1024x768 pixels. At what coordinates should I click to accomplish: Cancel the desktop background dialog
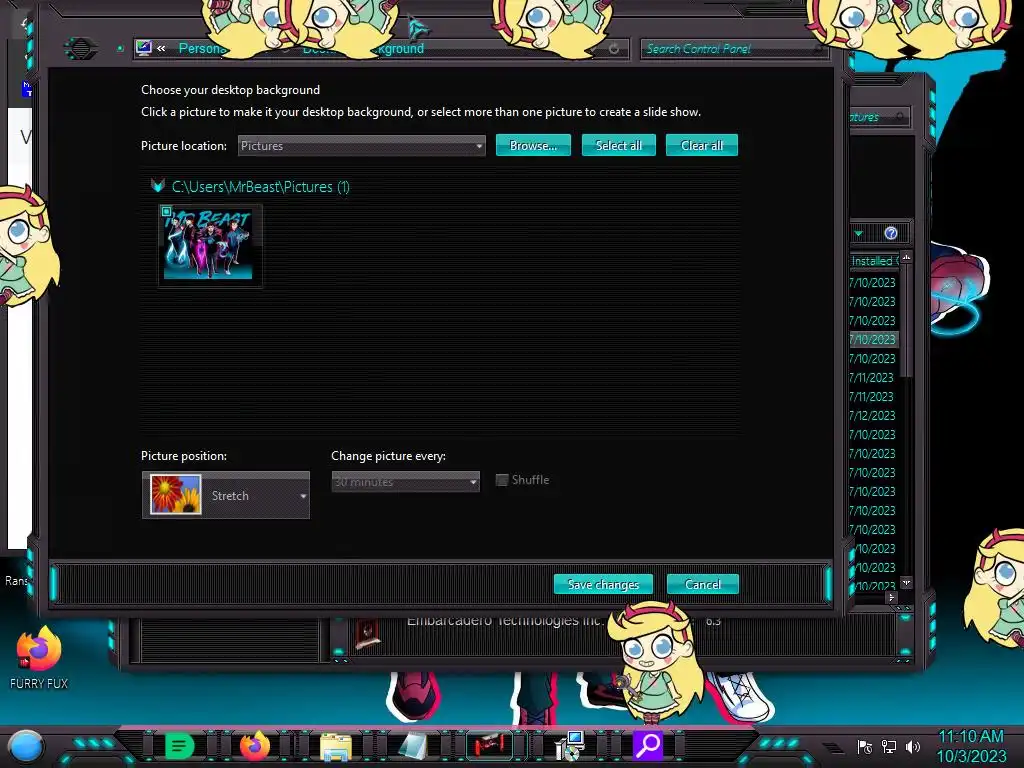click(x=703, y=584)
